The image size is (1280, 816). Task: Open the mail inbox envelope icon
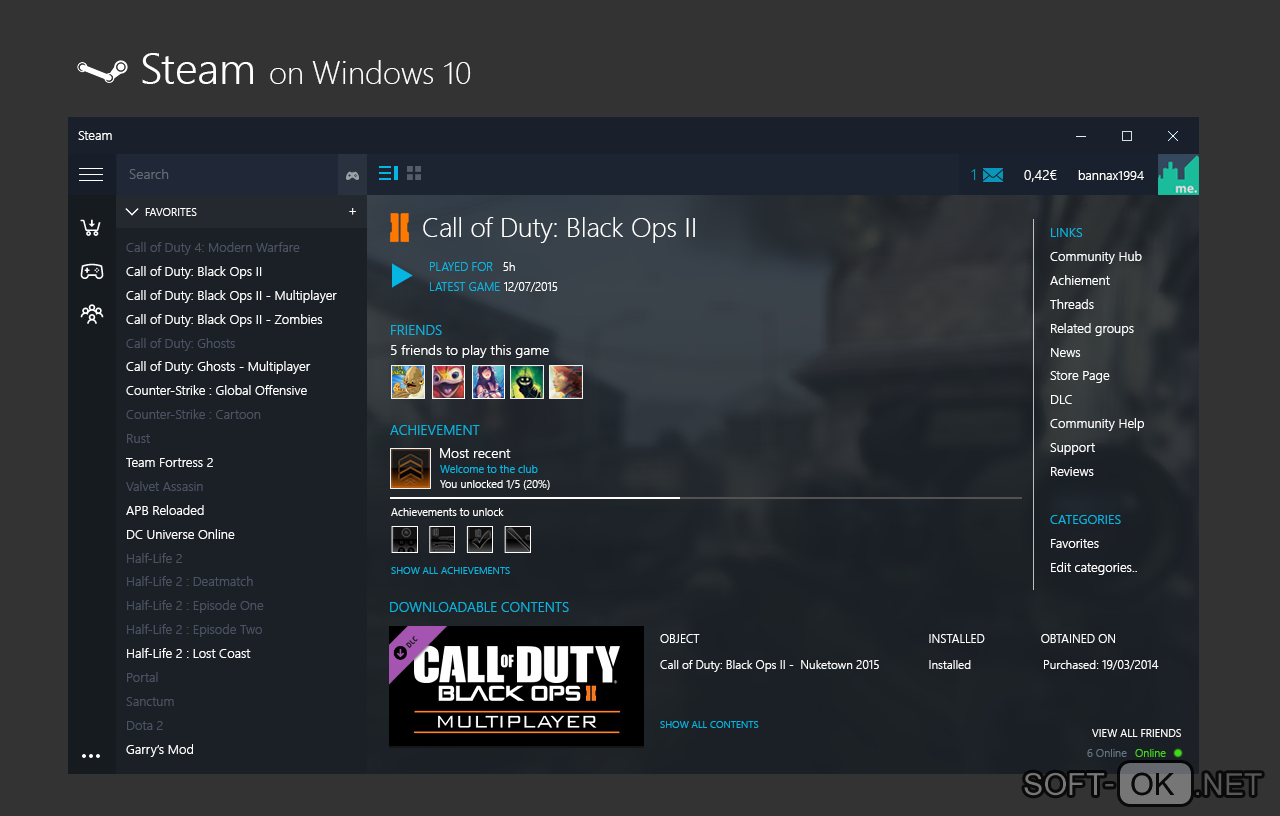click(992, 175)
